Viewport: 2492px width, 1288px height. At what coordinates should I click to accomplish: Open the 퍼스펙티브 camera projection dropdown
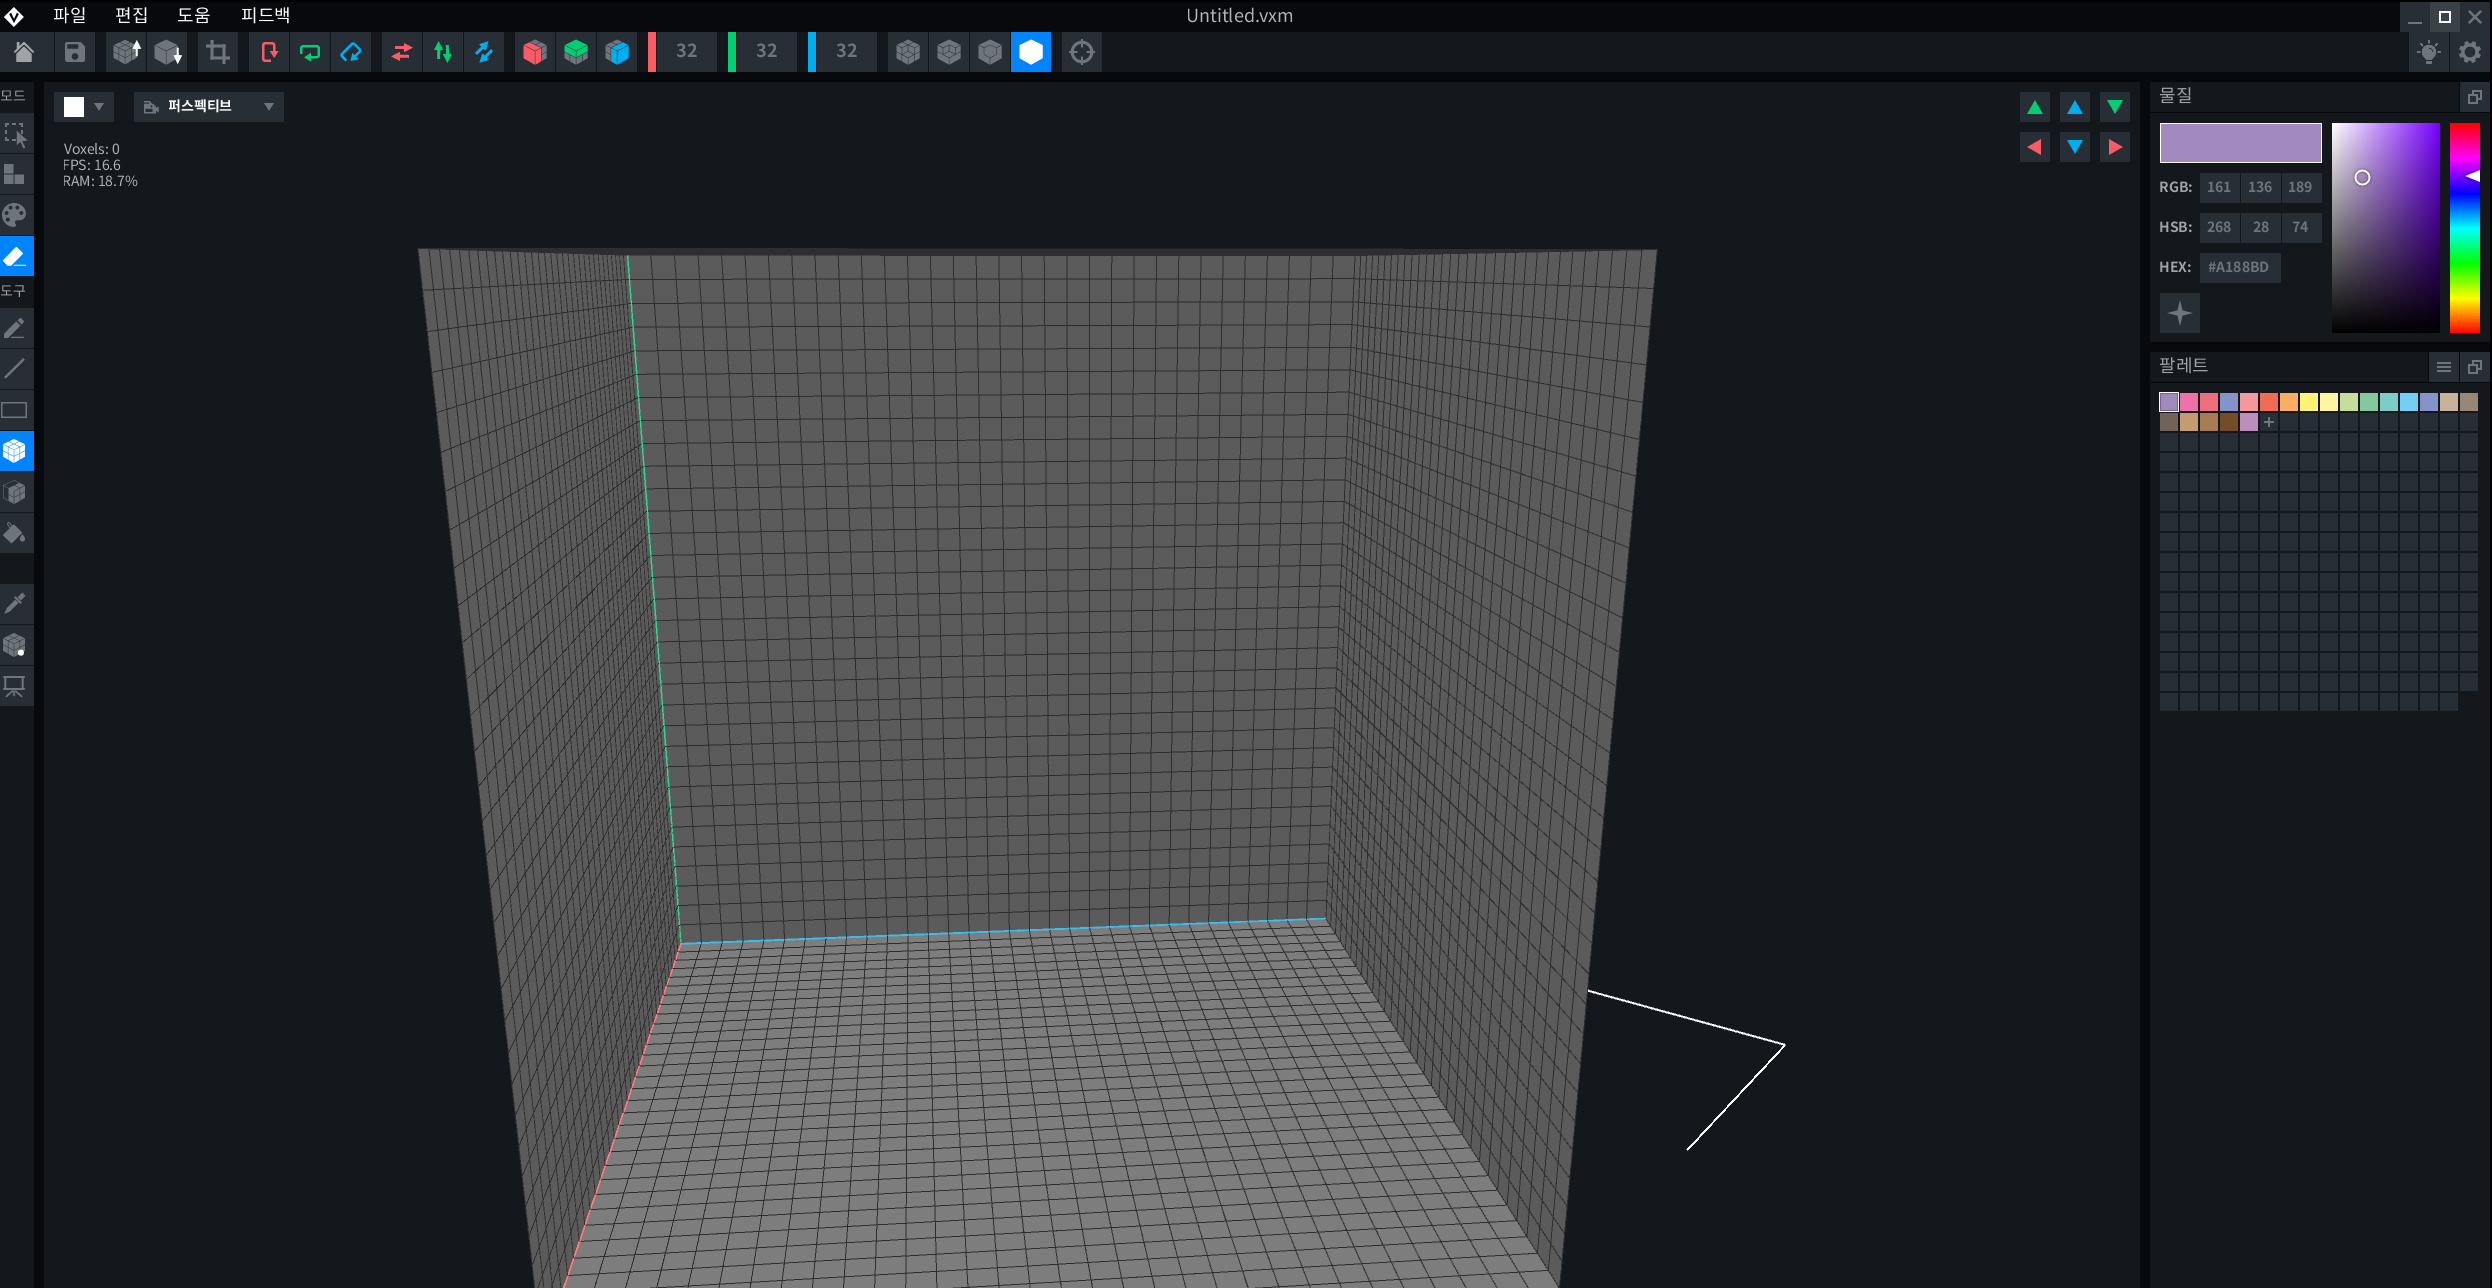pos(209,106)
